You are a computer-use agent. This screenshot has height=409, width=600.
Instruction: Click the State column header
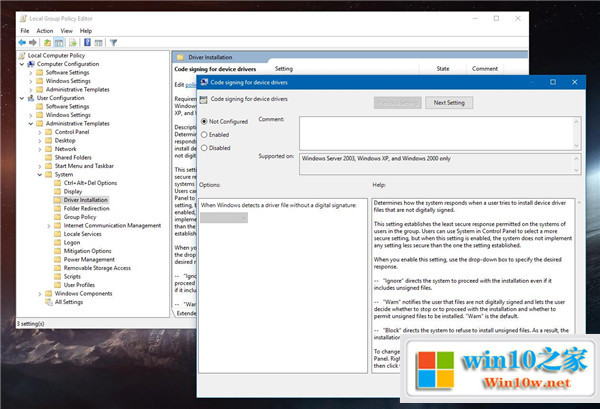coord(443,68)
